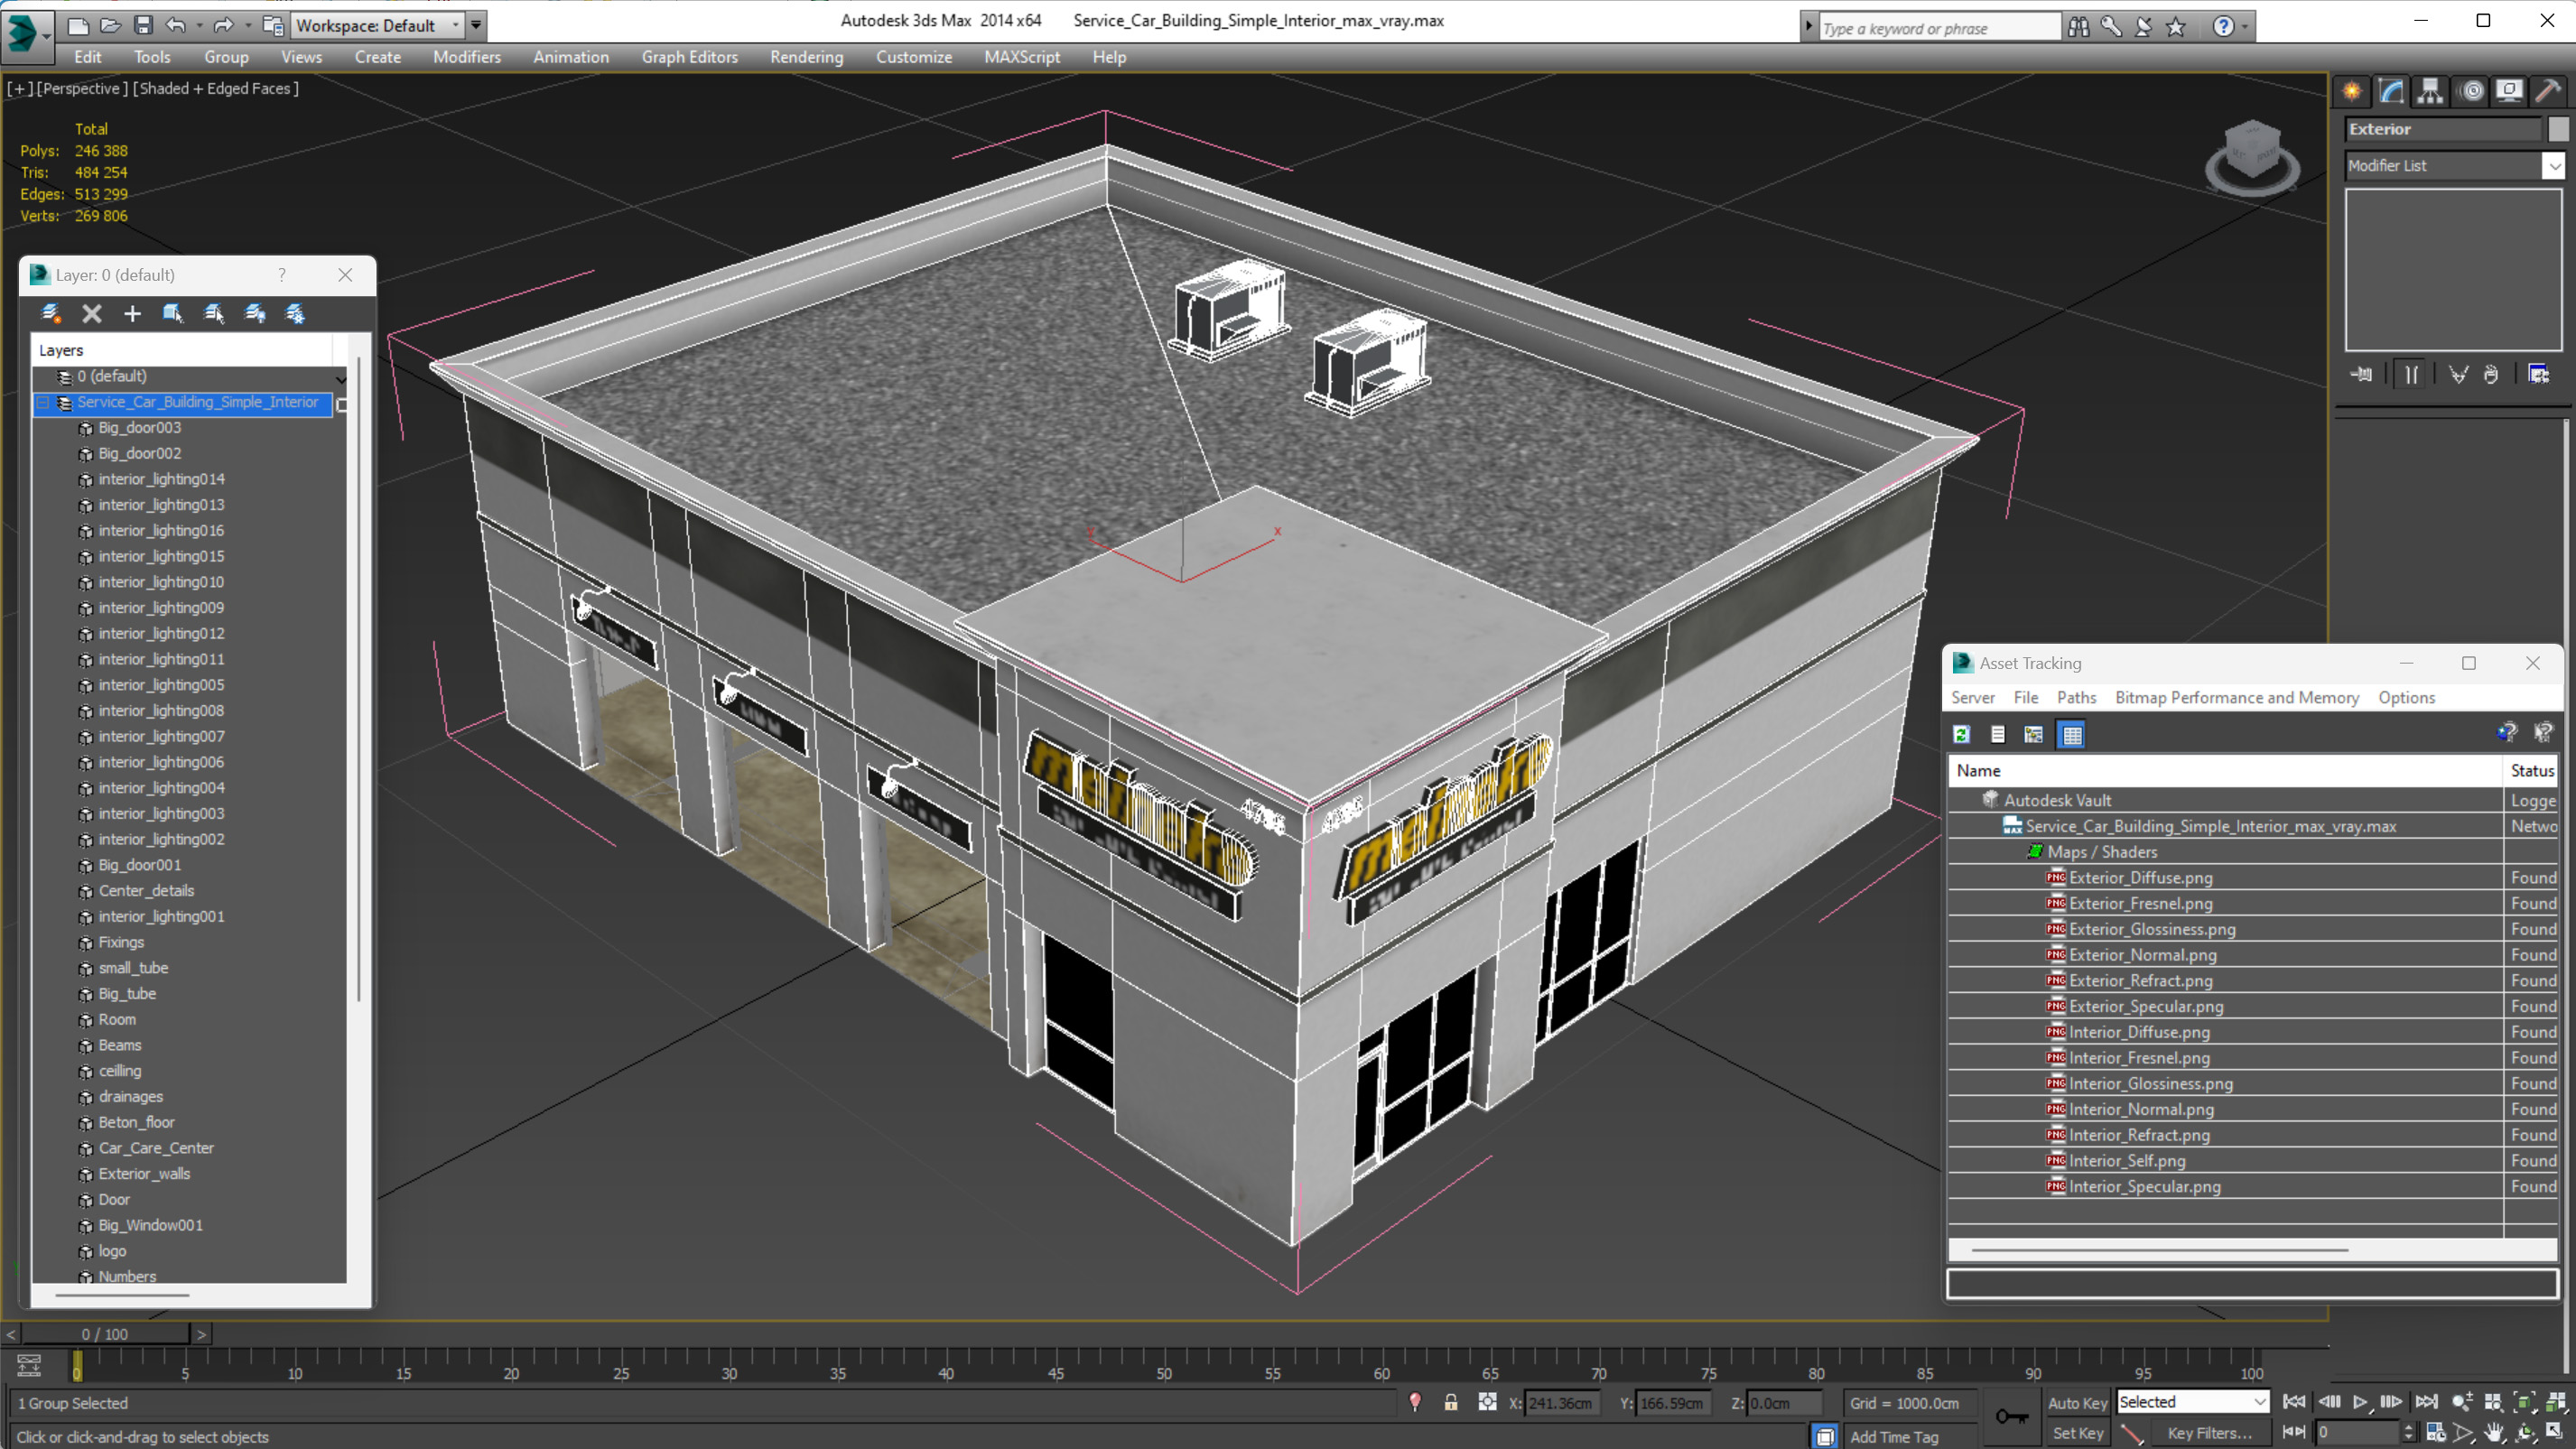Click the Set Keys large key icon
This screenshot has width=2576, height=1449.
tap(2011, 1416)
